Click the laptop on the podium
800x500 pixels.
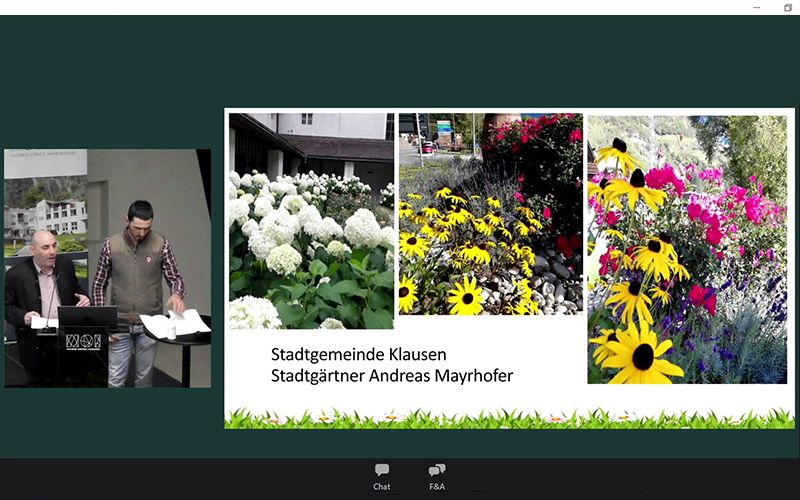click(87, 317)
